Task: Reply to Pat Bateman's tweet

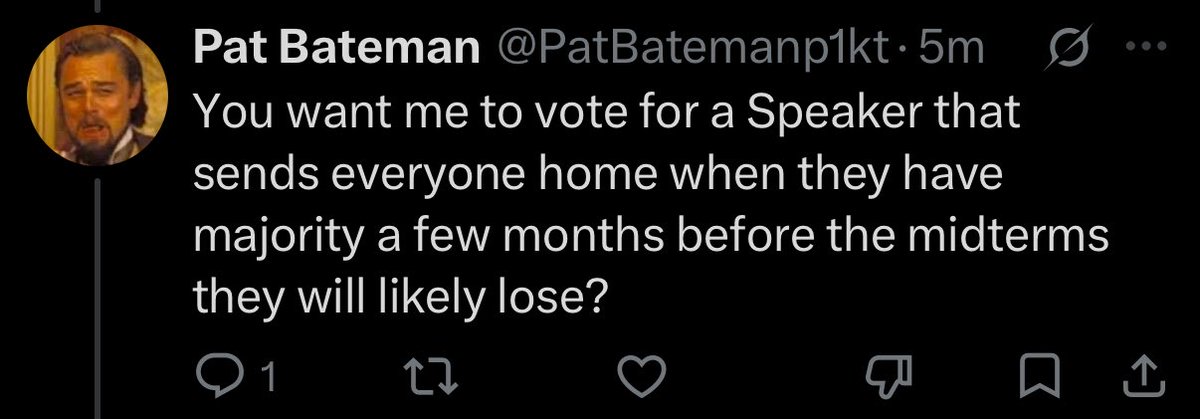Action: pyautogui.click(x=212, y=375)
